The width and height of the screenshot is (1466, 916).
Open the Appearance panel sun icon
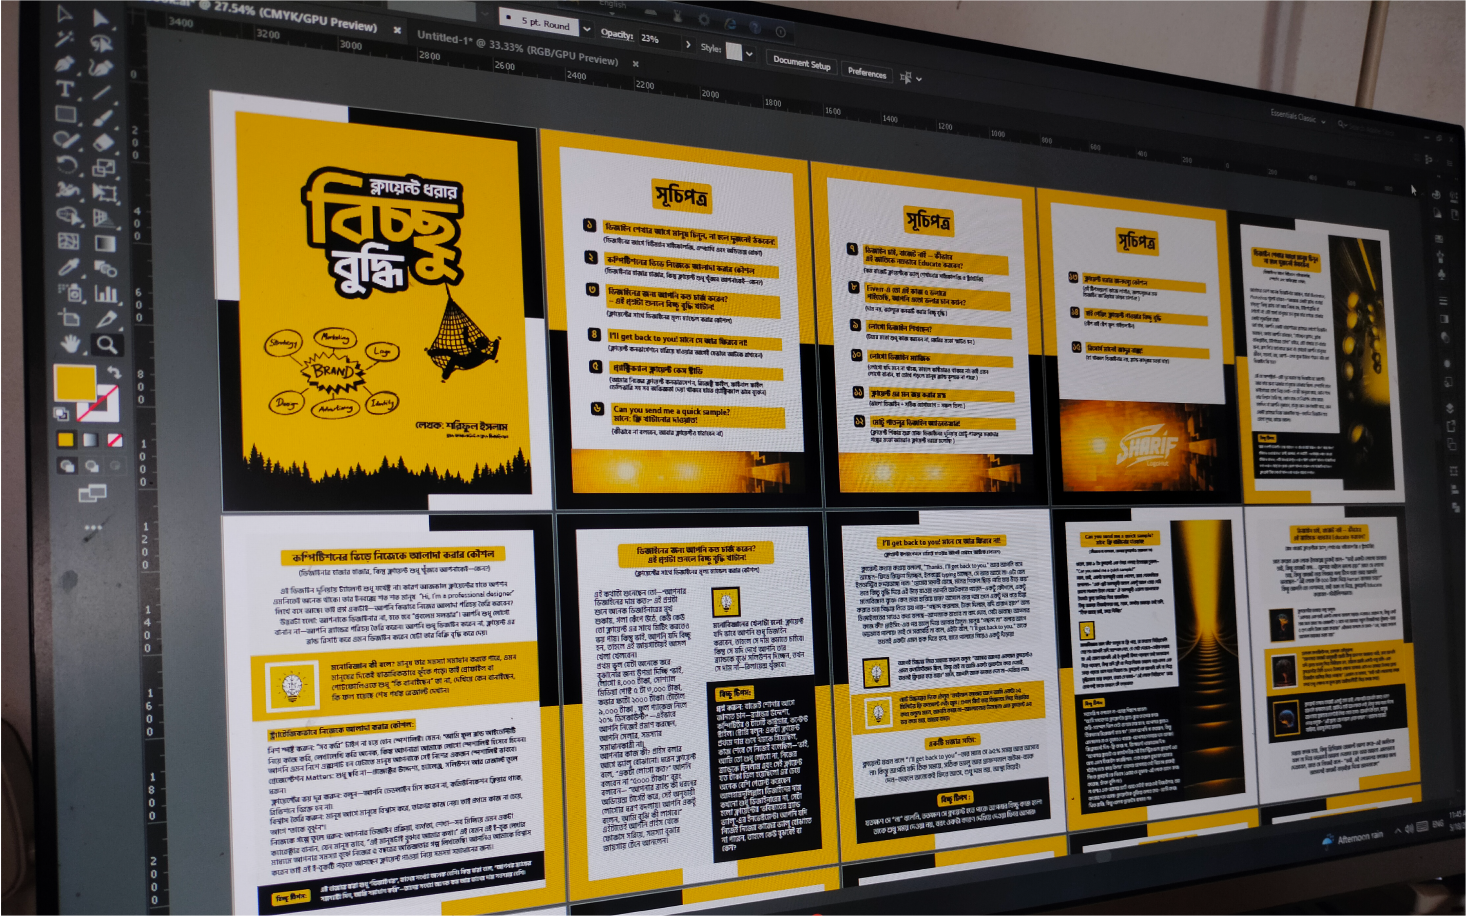click(1447, 364)
